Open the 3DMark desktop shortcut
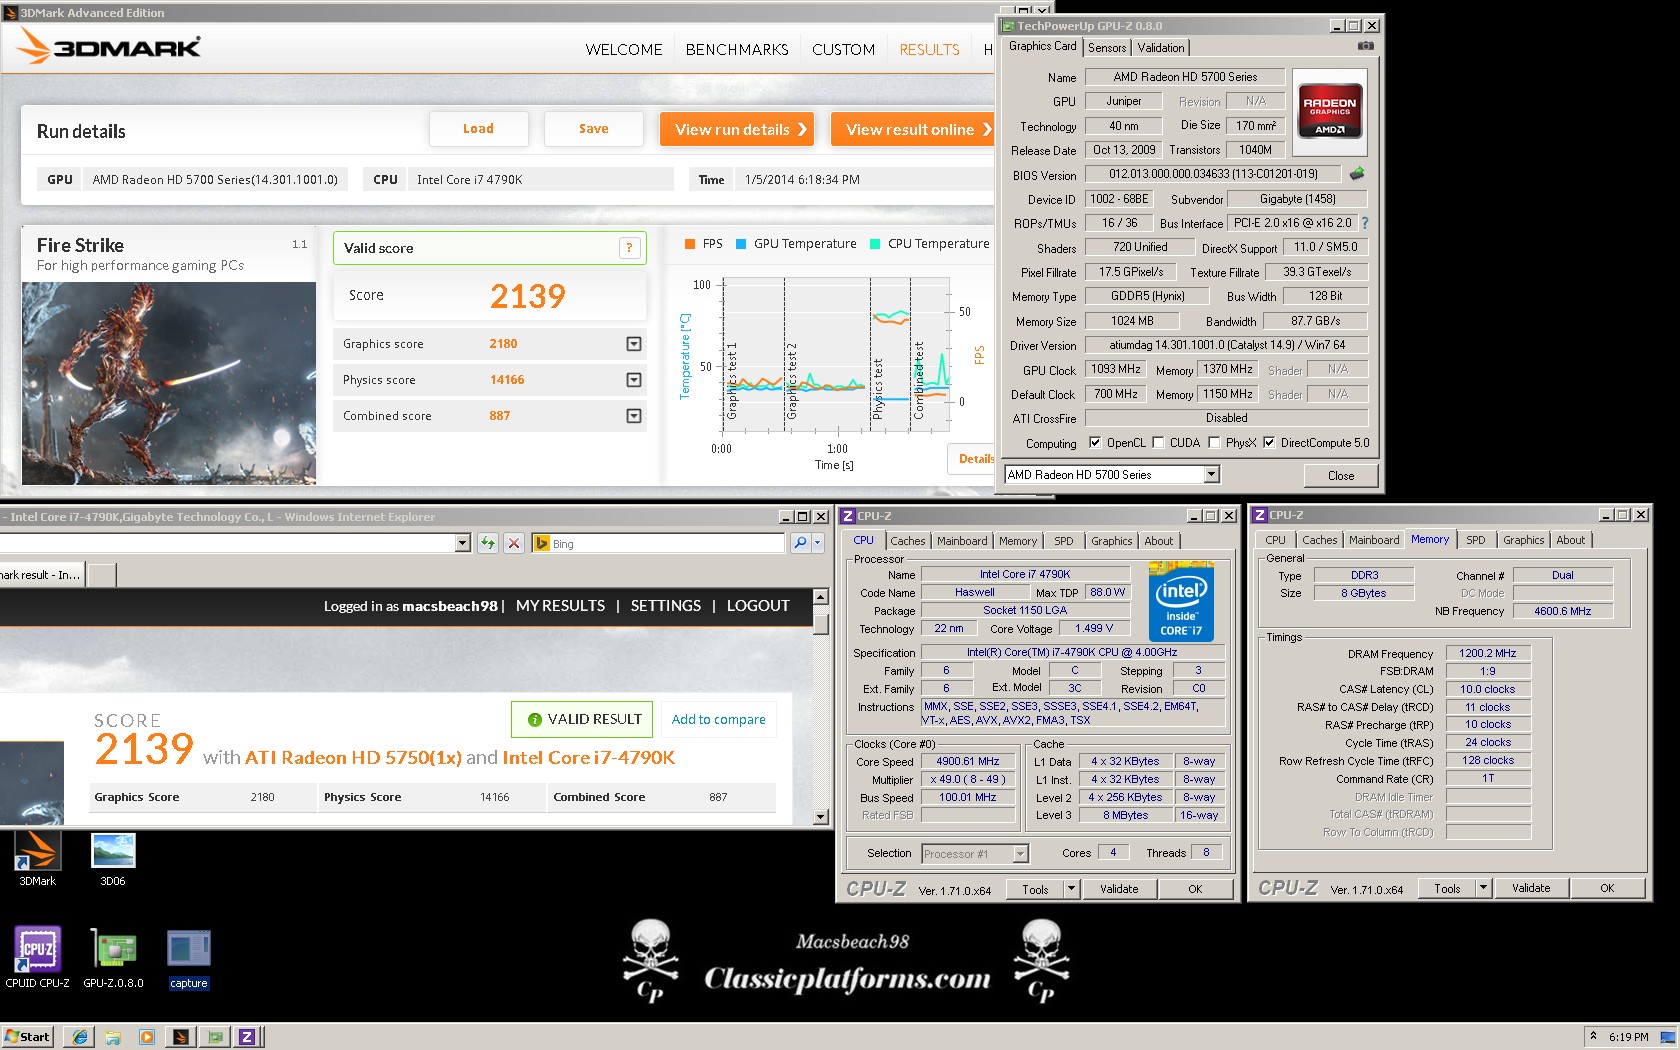This screenshot has height=1050, width=1680. pos(37,858)
